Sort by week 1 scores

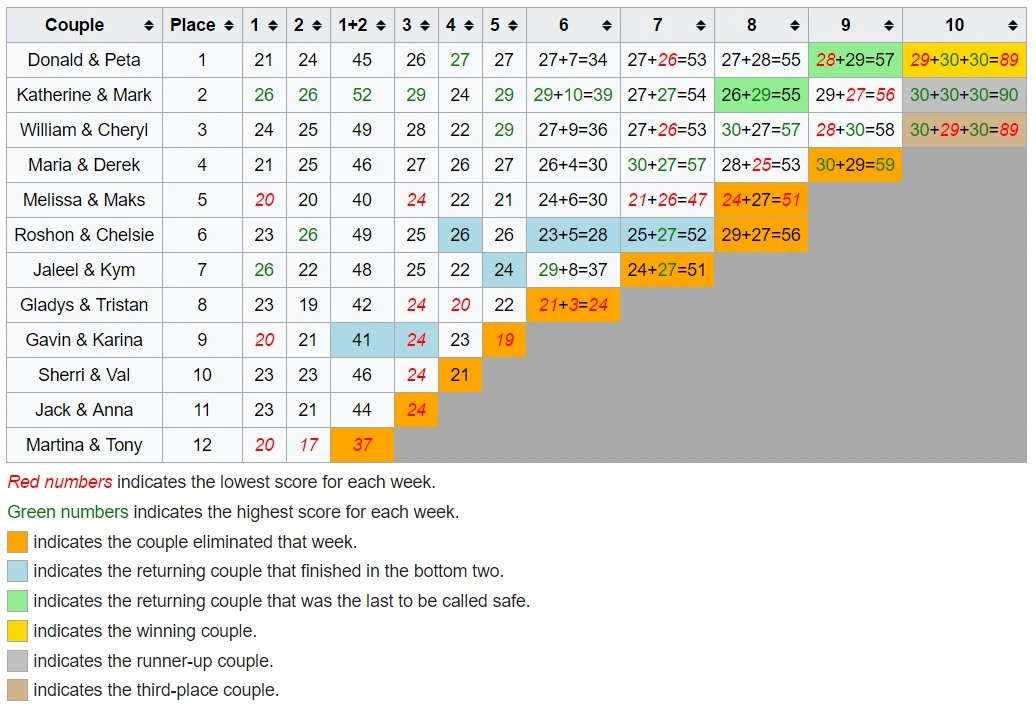tap(274, 25)
